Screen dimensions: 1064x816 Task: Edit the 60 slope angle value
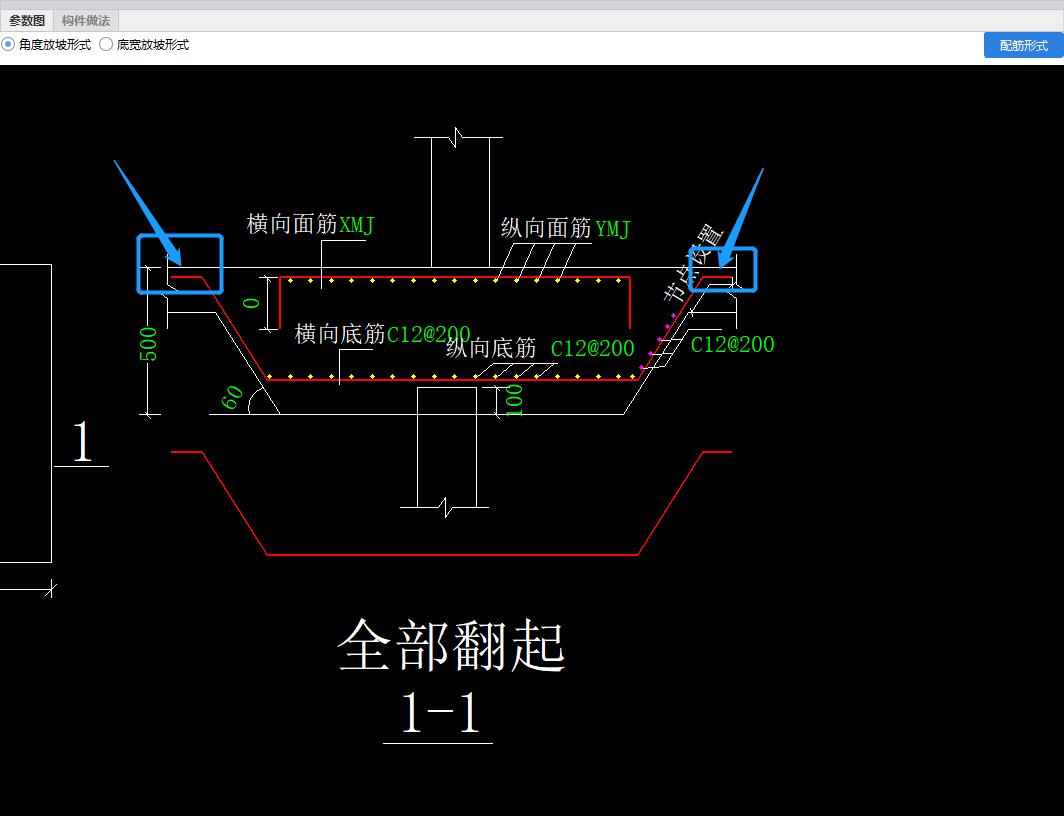[232, 397]
